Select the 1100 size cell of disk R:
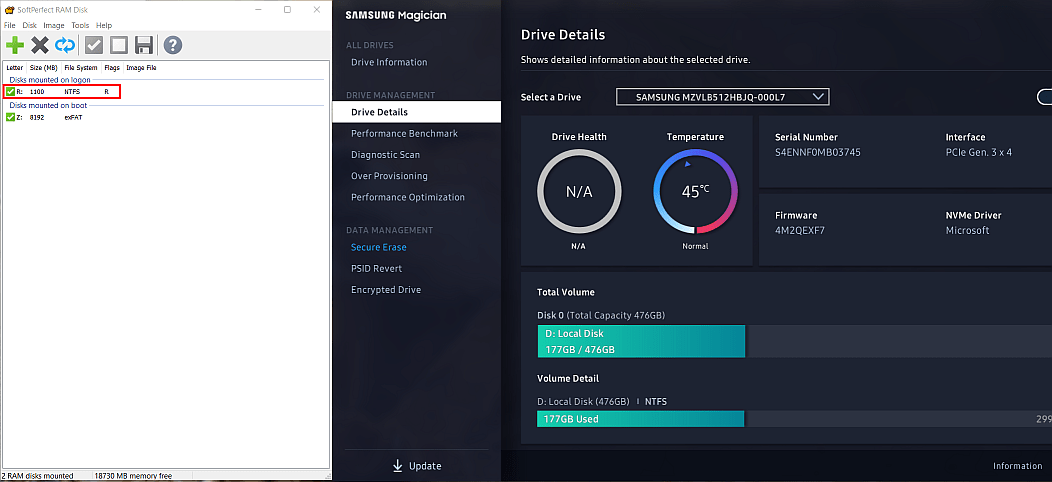Image resolution: width=1052 pixels, height=482 pixels. (37, 91)
